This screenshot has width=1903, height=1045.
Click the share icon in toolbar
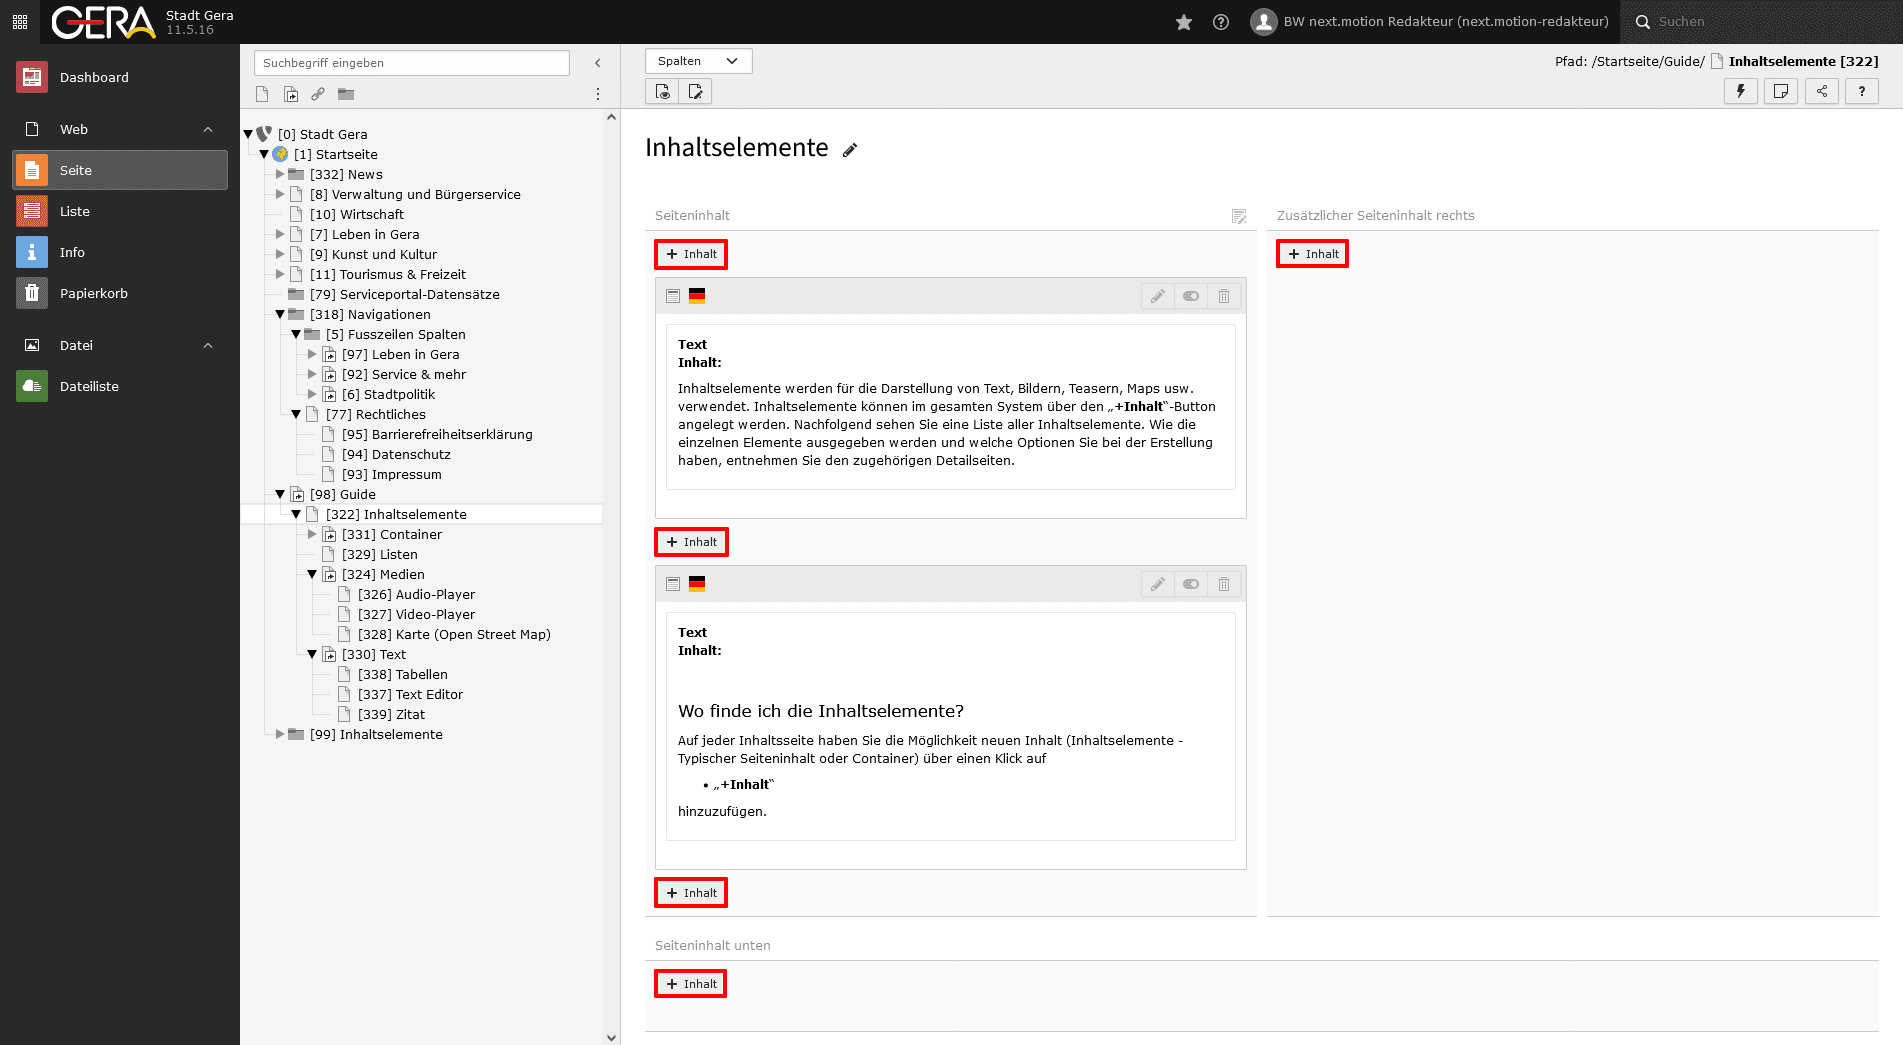coord(1822,91)
